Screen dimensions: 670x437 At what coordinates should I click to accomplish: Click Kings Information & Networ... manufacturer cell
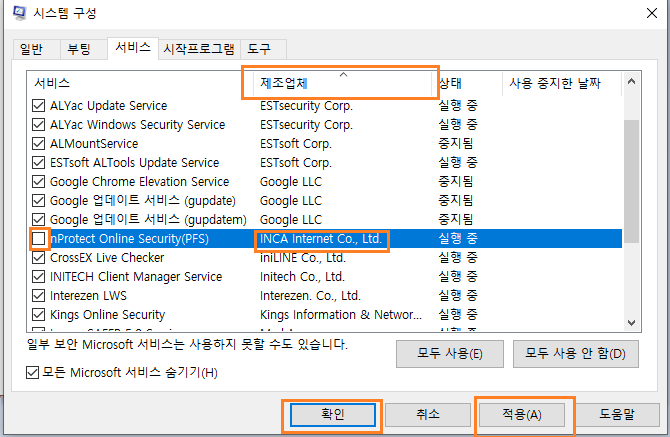[341, 315]
